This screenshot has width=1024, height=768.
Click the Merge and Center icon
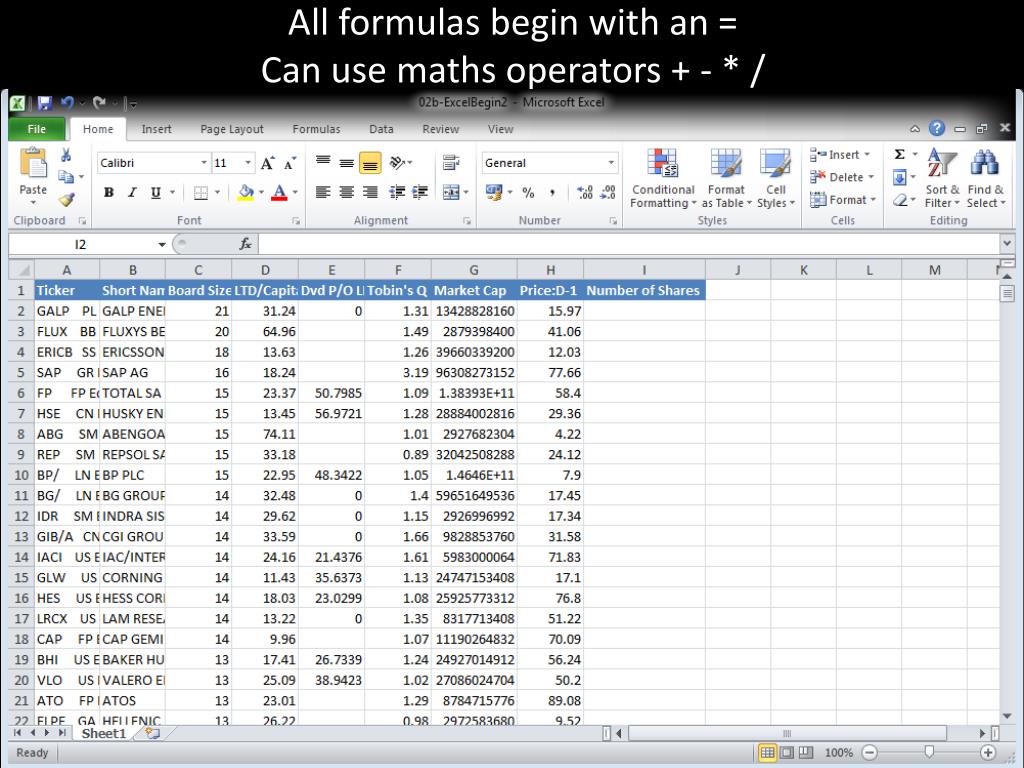point(451,192)
